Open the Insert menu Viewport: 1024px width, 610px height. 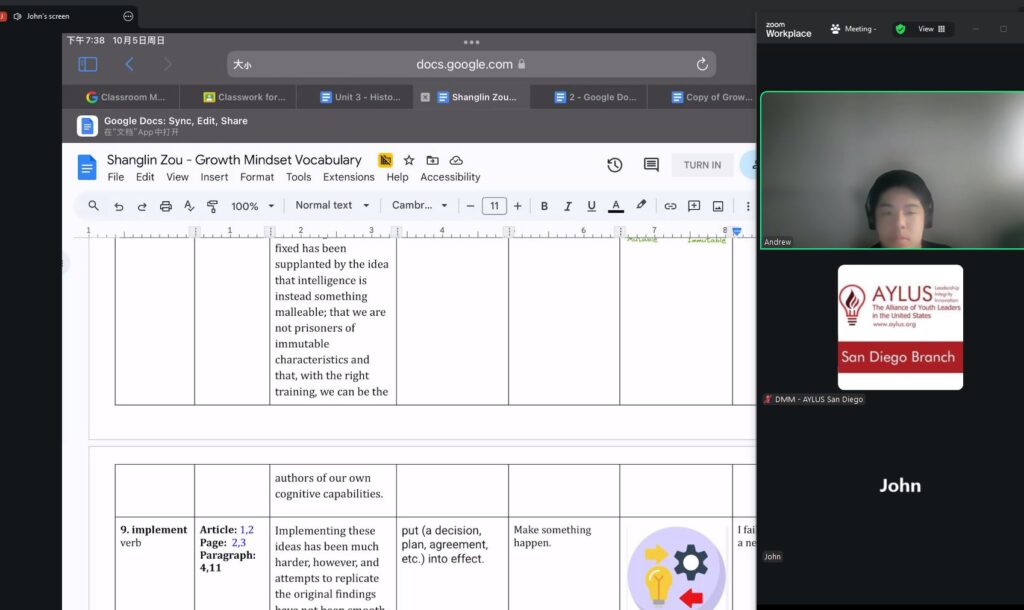214,177
